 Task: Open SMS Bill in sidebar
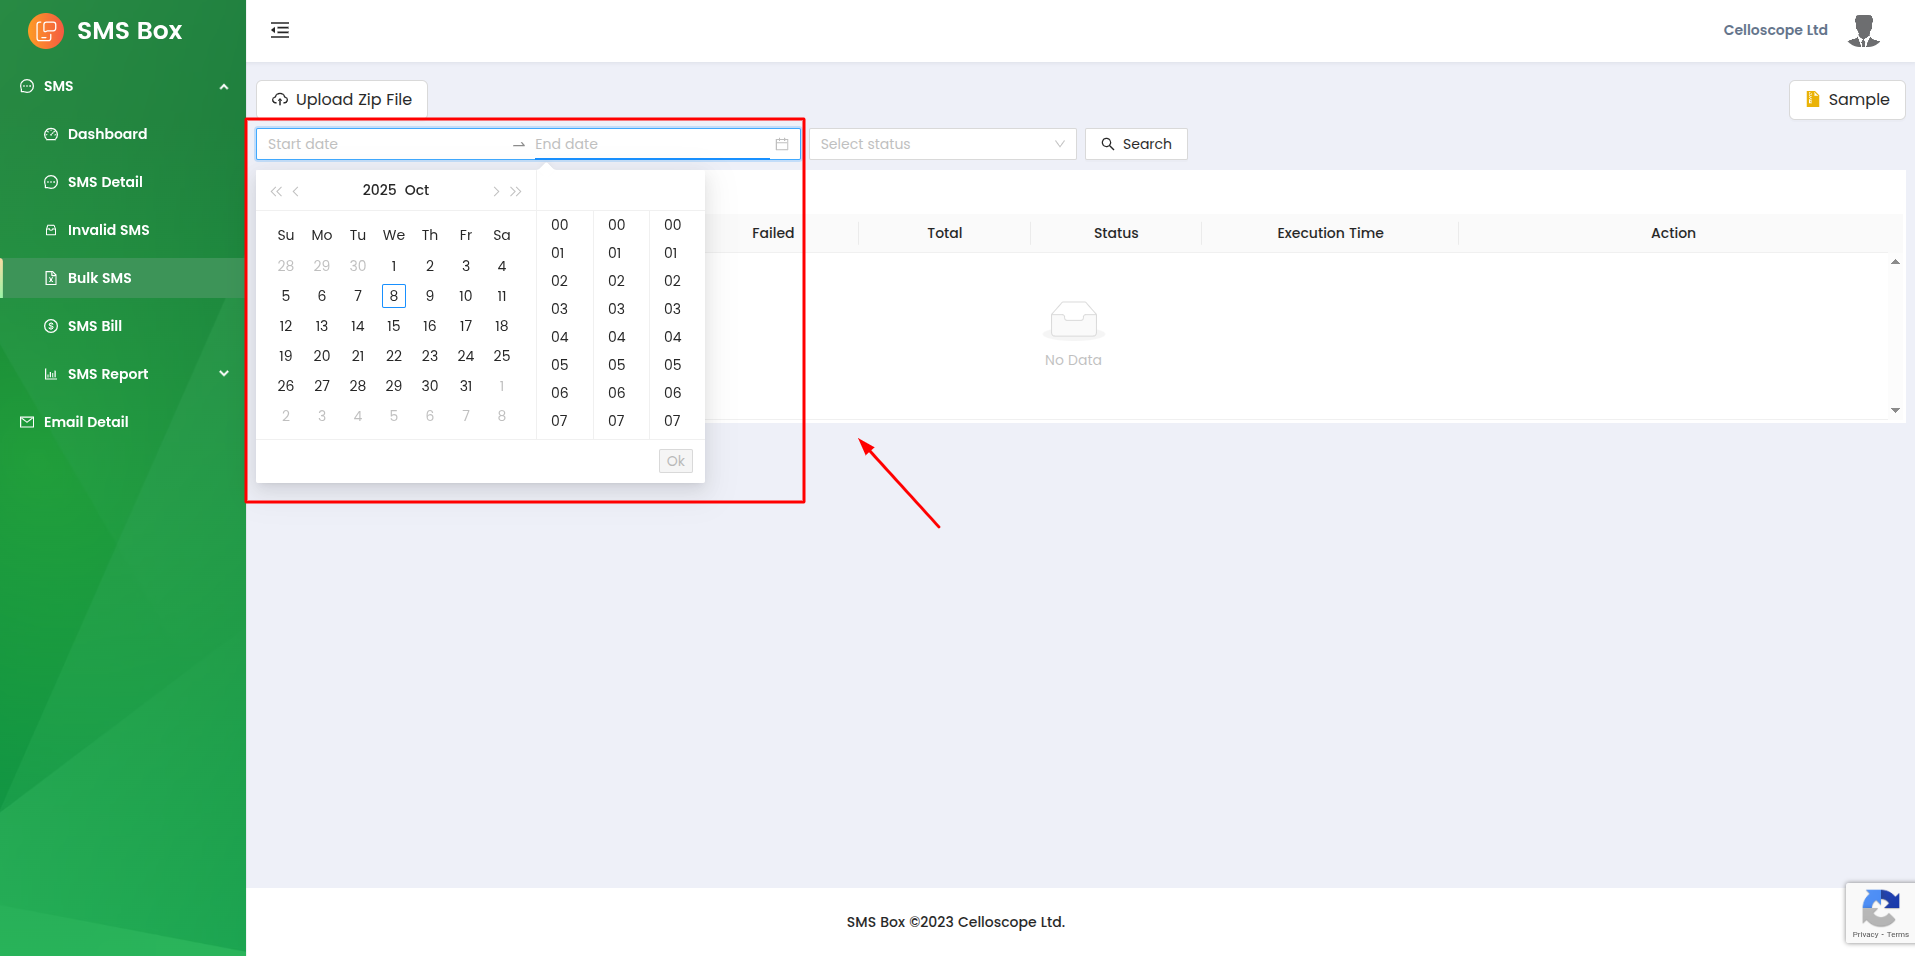[x=95, y=326]
